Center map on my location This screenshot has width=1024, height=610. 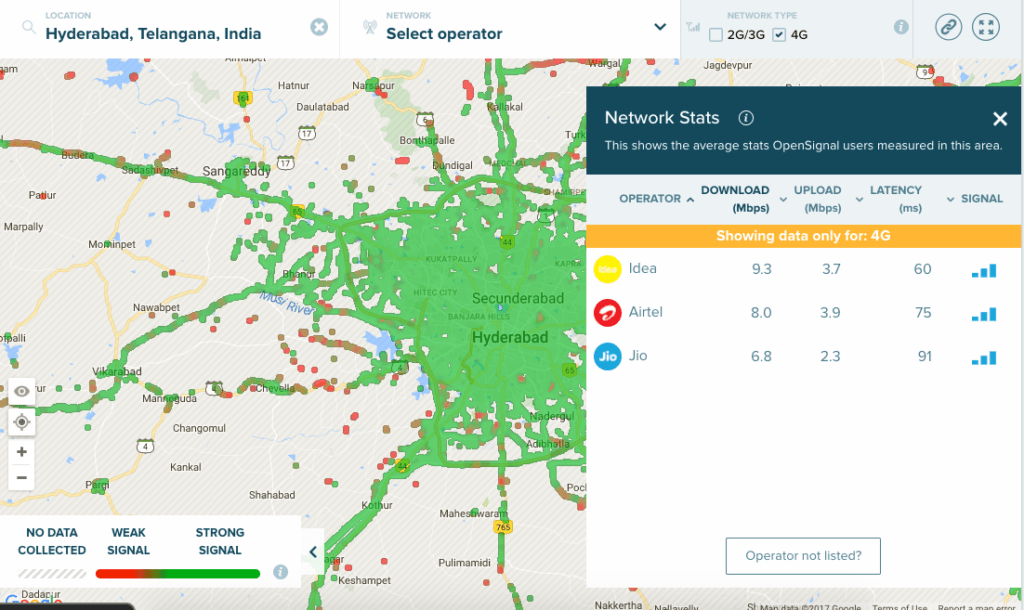(22, 422)
